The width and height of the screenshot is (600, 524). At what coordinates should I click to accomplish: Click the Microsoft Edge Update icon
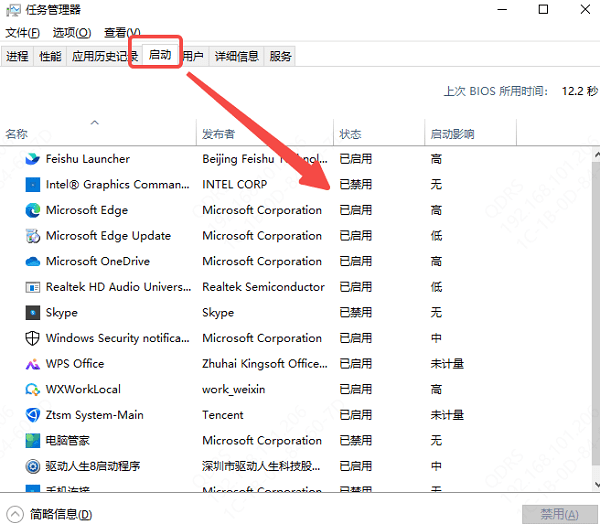click(33, 236)
